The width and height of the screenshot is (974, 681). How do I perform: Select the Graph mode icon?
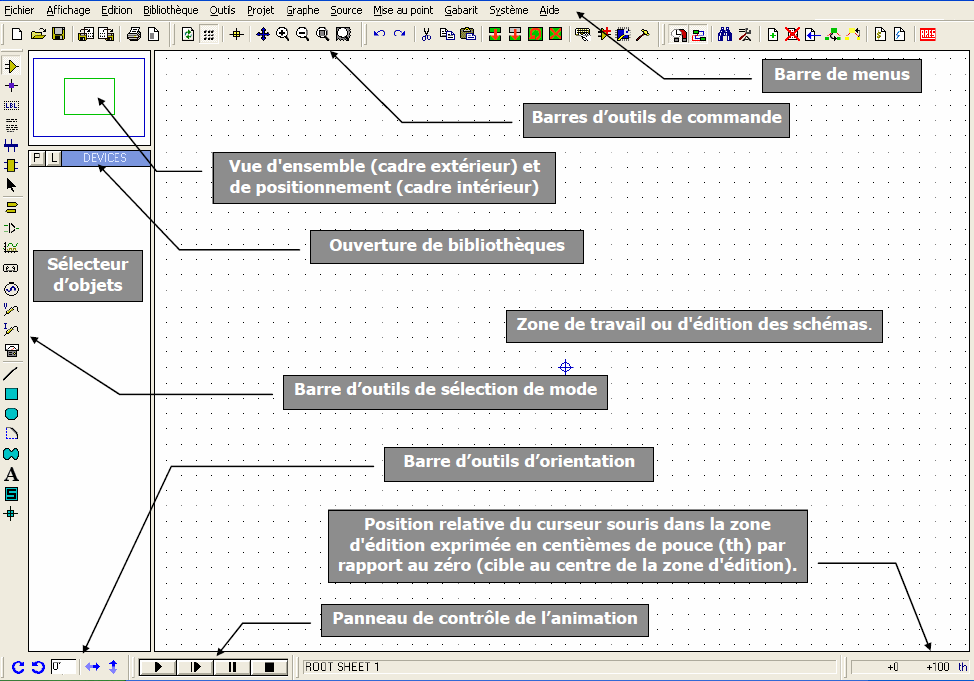point(11,248)
